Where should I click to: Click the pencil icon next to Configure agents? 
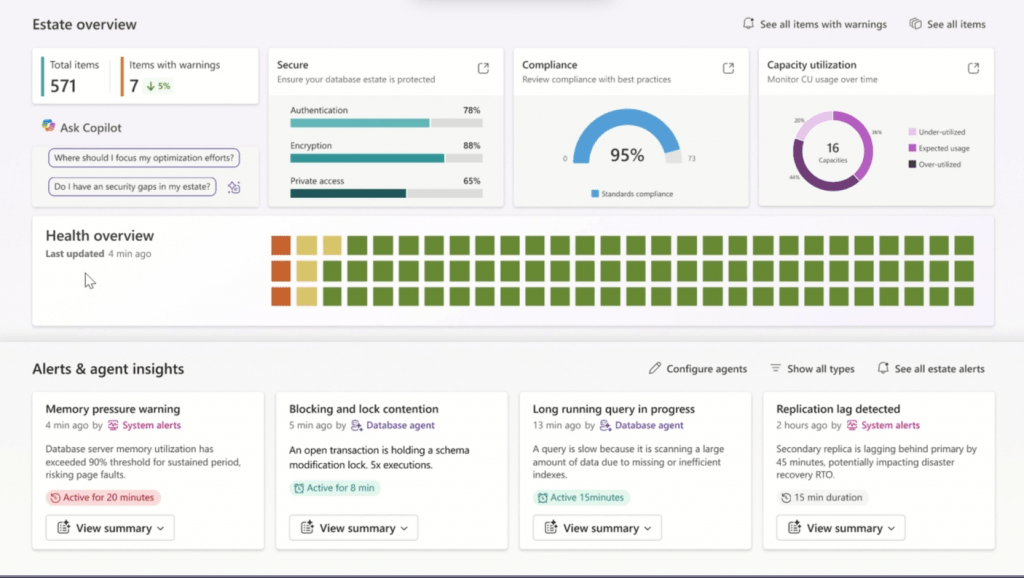(x=656, y=368)
